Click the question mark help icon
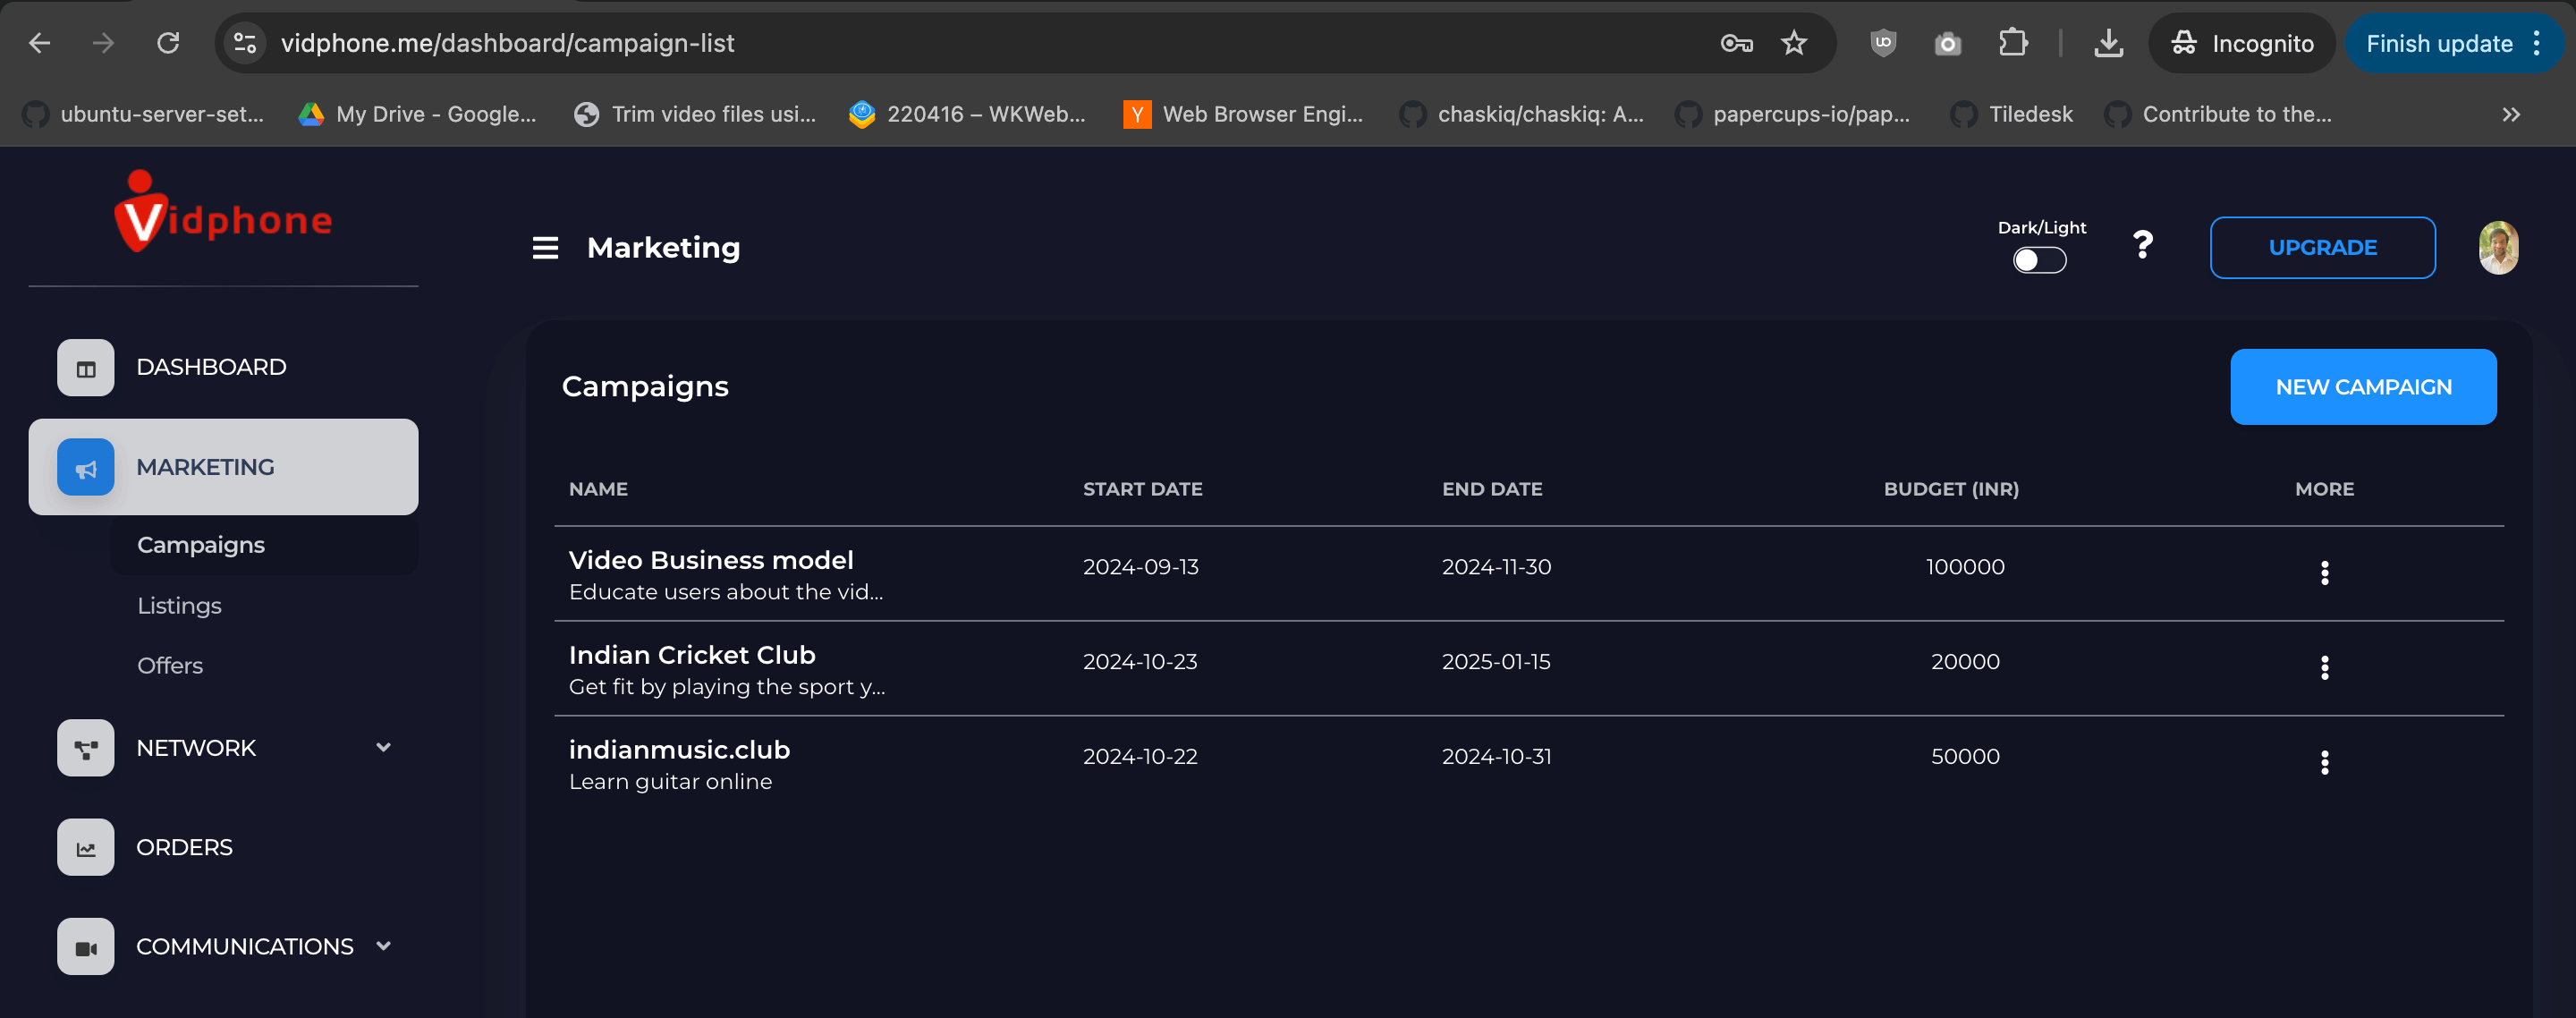This screenshot has height=1018, width=2576. (2142, 245)
